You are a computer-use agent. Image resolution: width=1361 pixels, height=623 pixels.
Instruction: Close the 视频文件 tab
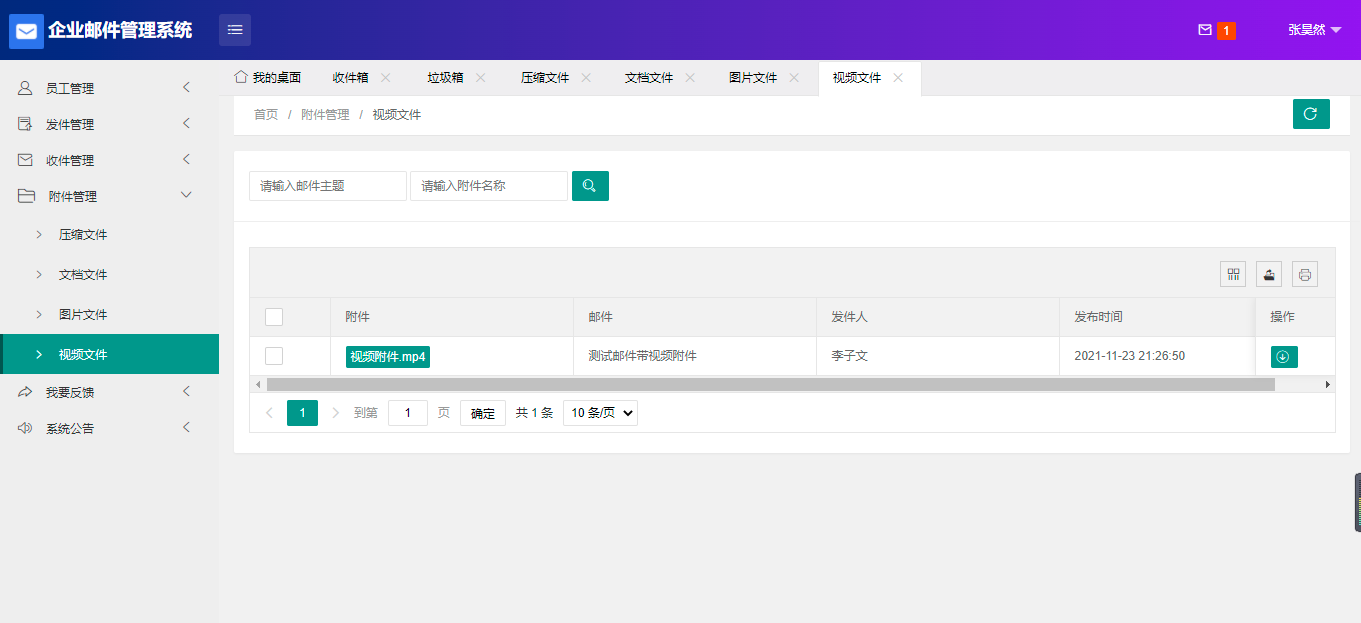(x=898, y=77)
